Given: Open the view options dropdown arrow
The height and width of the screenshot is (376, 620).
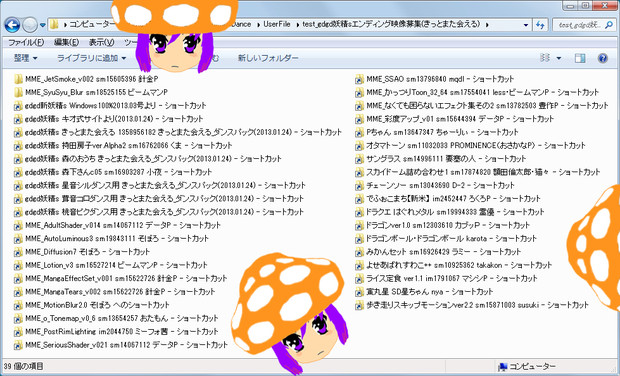Looking at the screenshot, I should [559, 58].
